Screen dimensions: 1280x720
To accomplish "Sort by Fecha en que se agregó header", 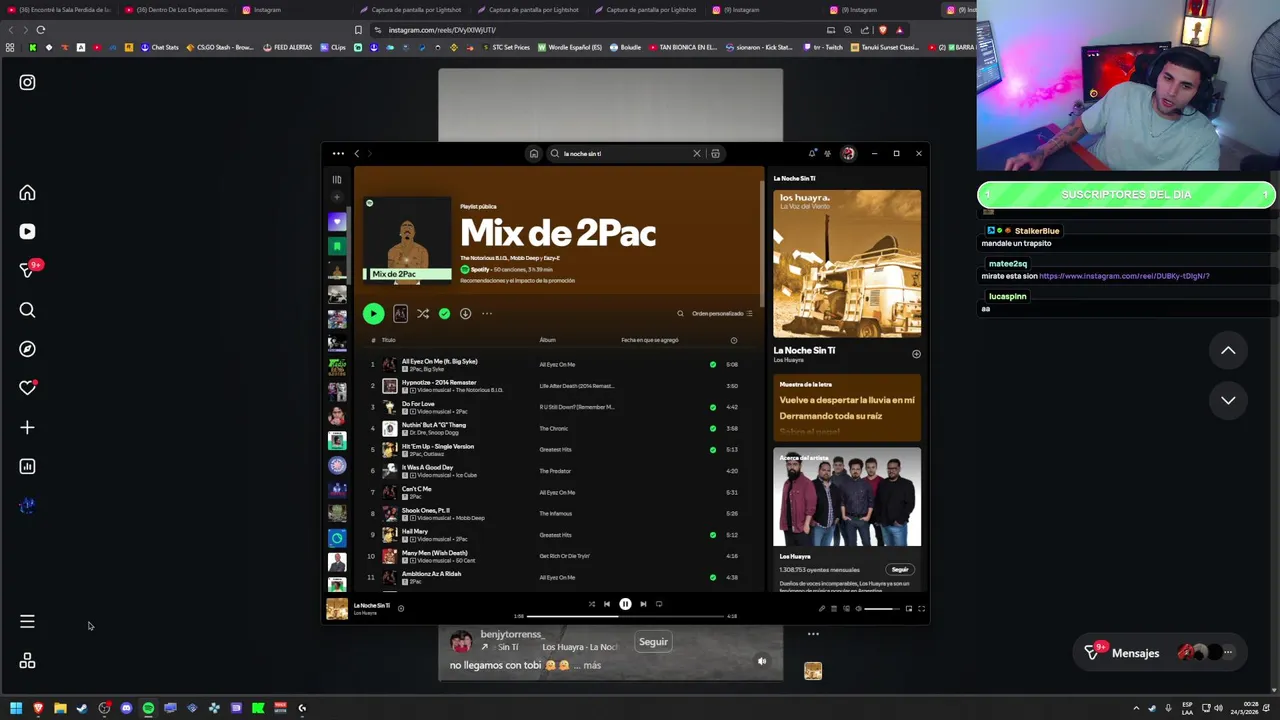I will point(650,340).
